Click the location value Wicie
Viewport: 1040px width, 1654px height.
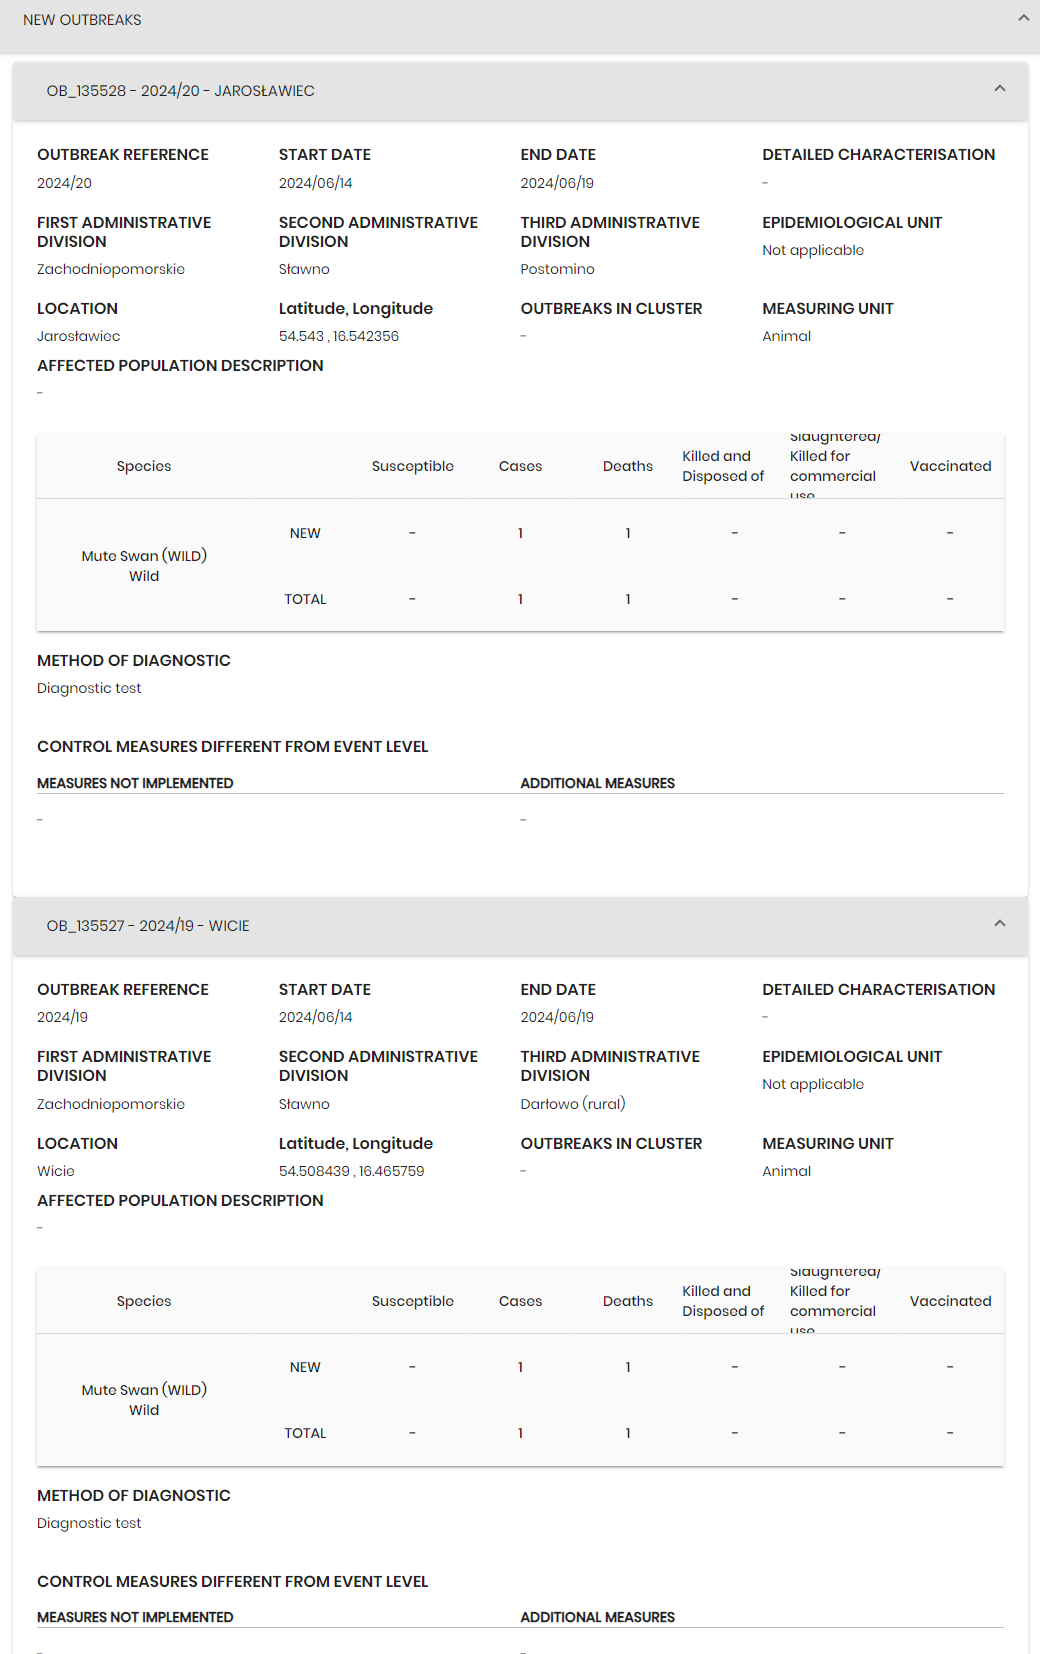click(56, 1171)
